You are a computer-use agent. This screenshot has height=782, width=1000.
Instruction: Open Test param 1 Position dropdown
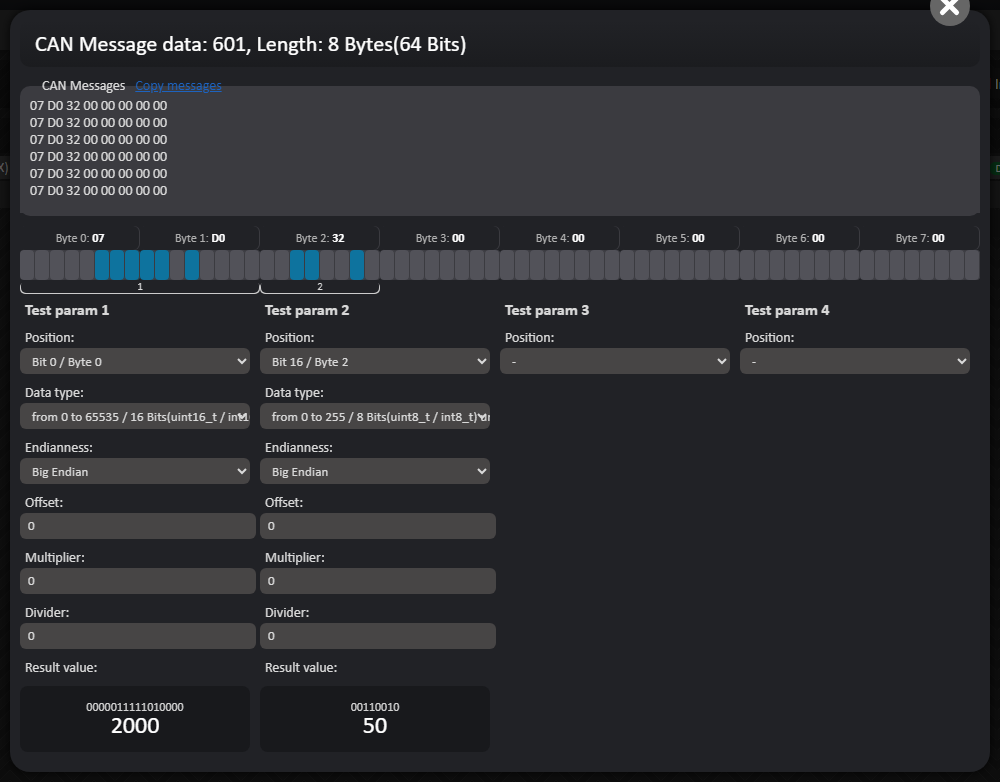[x=135, y=361]
